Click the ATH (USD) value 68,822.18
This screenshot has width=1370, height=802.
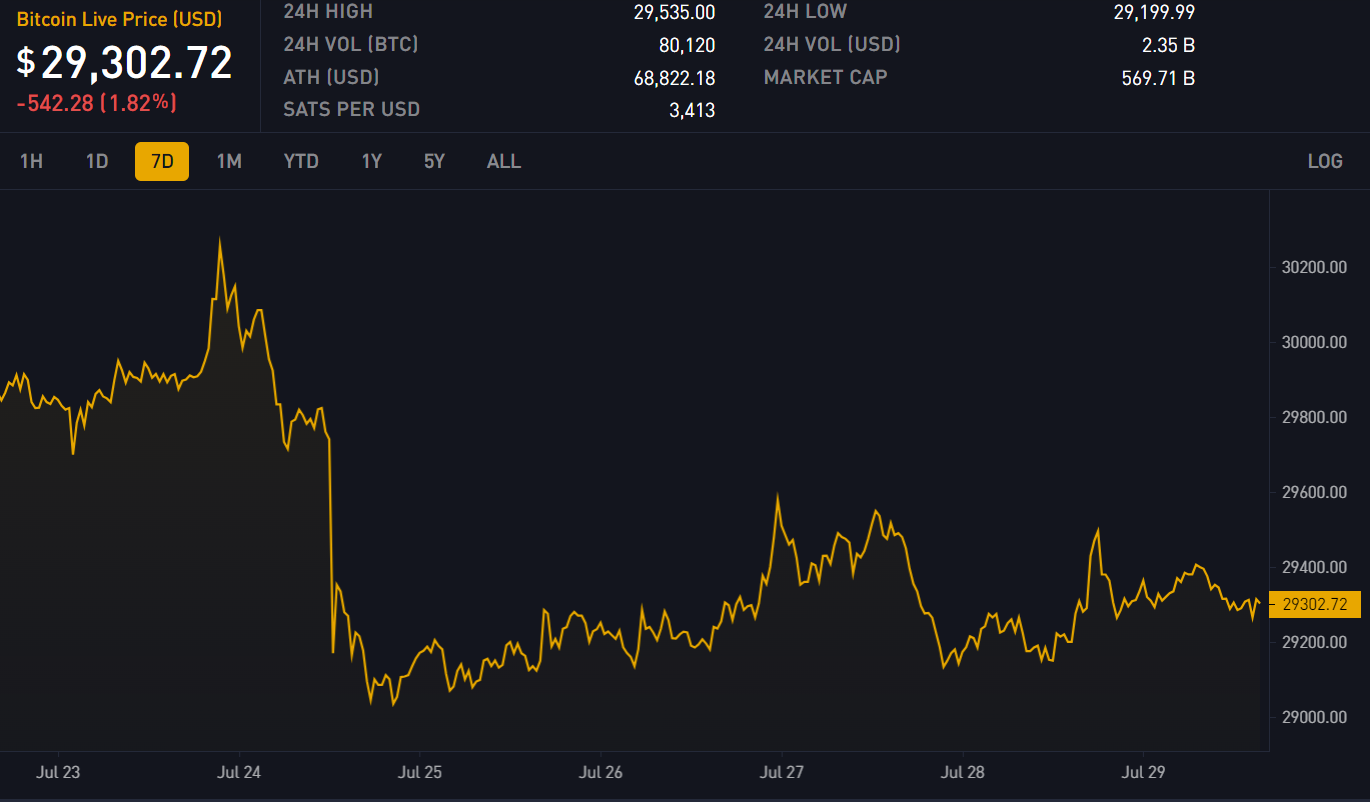[674, 78]
